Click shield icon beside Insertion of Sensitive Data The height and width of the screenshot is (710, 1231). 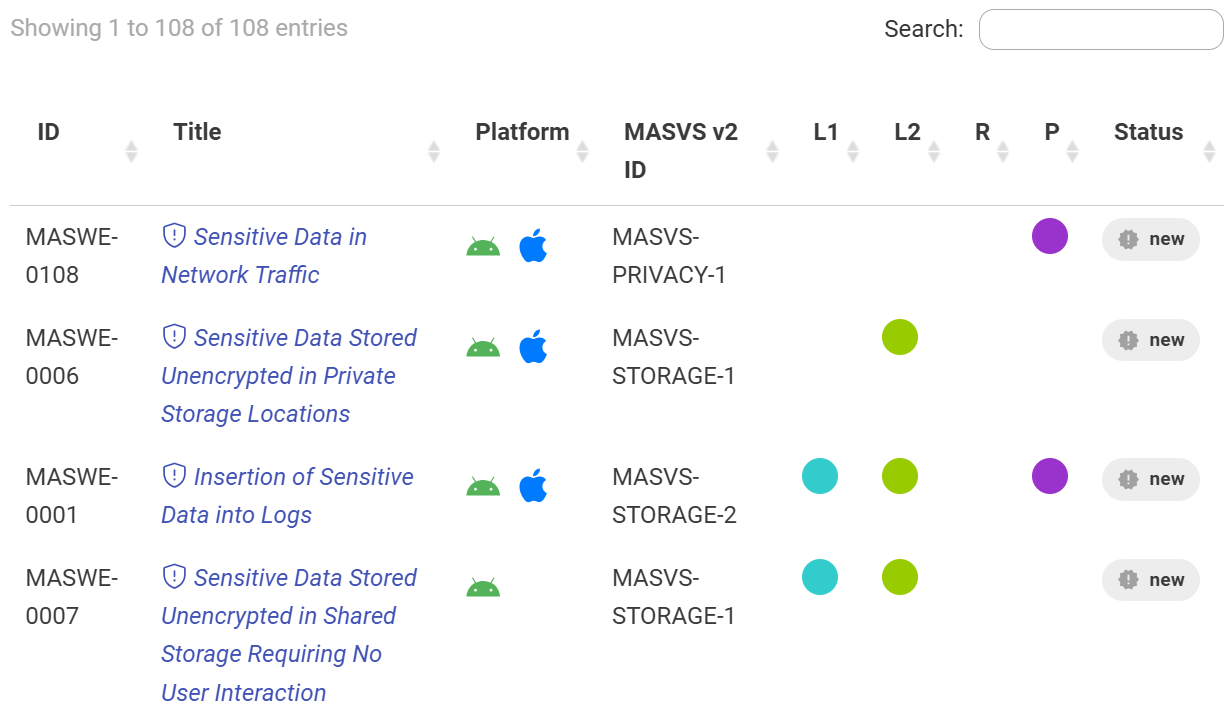click(x=175, y=476)
